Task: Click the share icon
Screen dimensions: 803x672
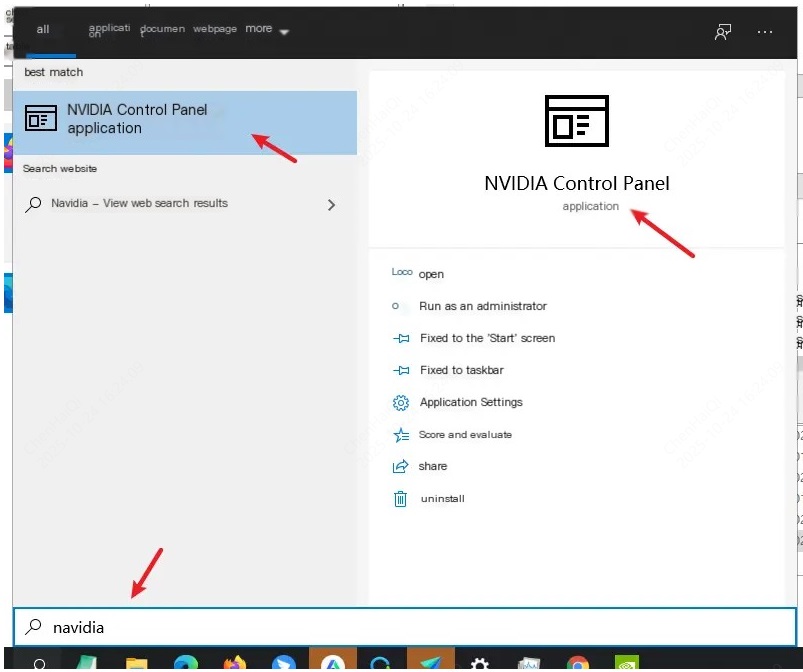Action: [x=401, y=467]
